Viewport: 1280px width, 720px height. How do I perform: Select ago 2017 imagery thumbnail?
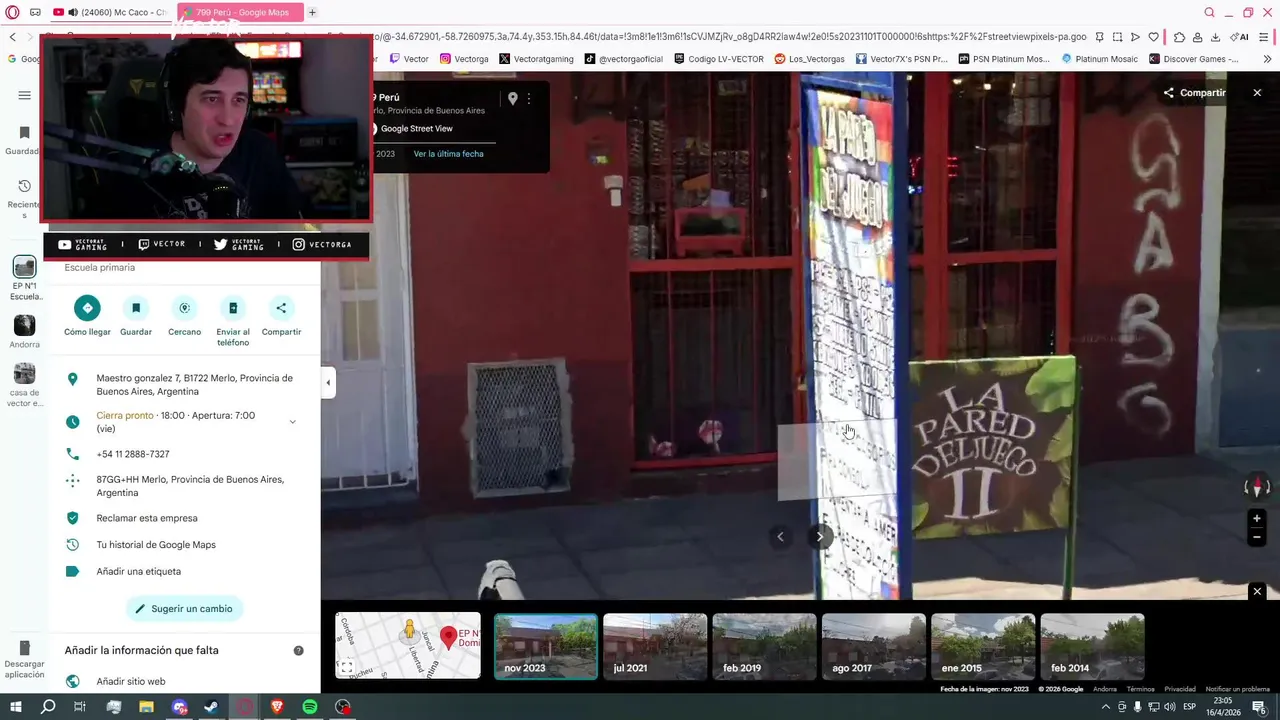point(873,646)
